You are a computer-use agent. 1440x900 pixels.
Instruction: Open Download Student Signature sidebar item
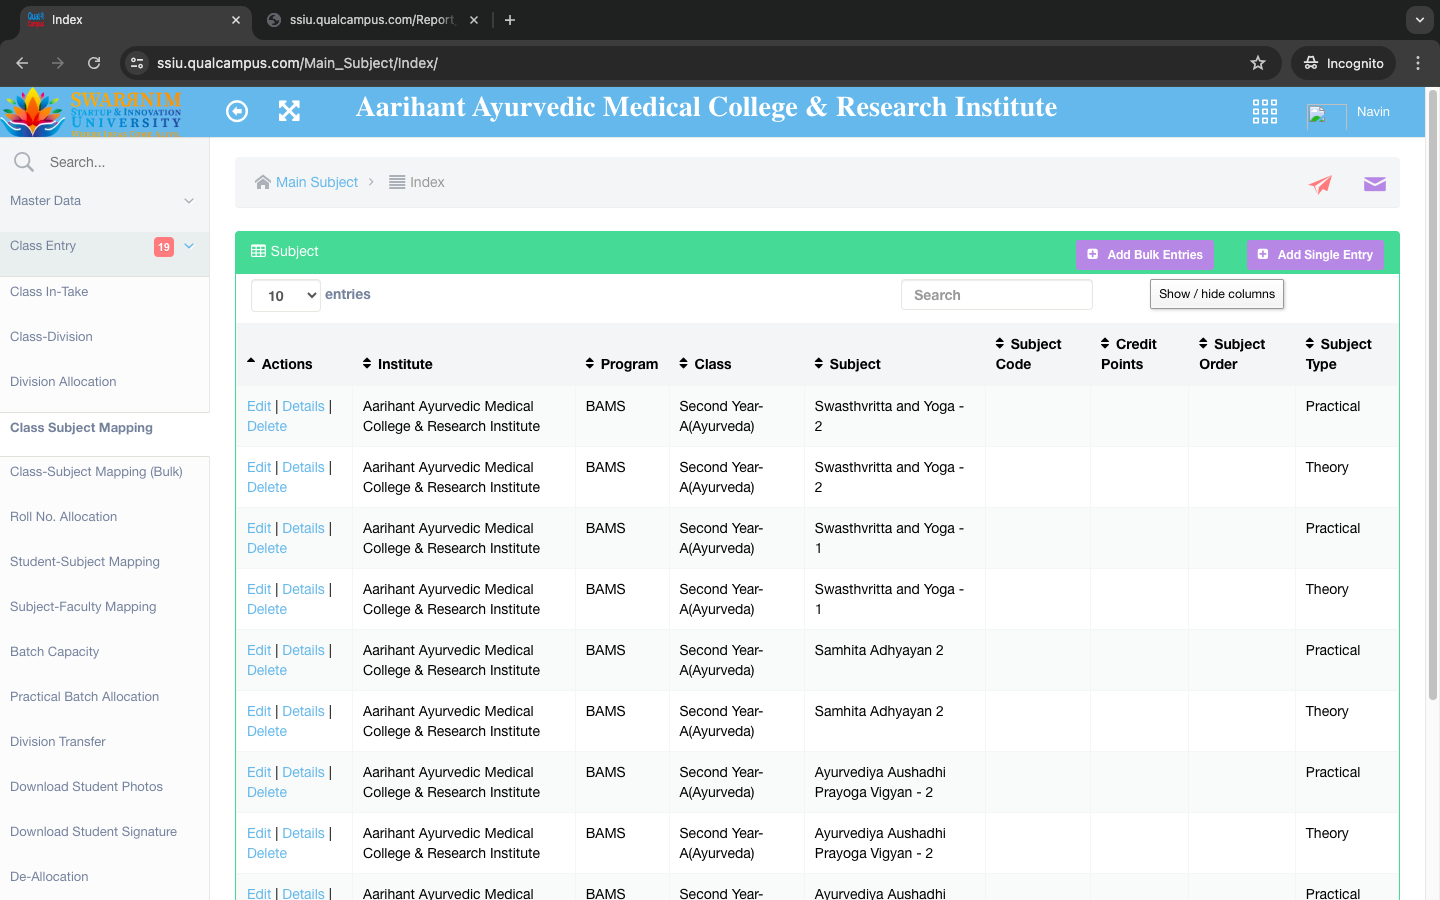tap(93, 832)
